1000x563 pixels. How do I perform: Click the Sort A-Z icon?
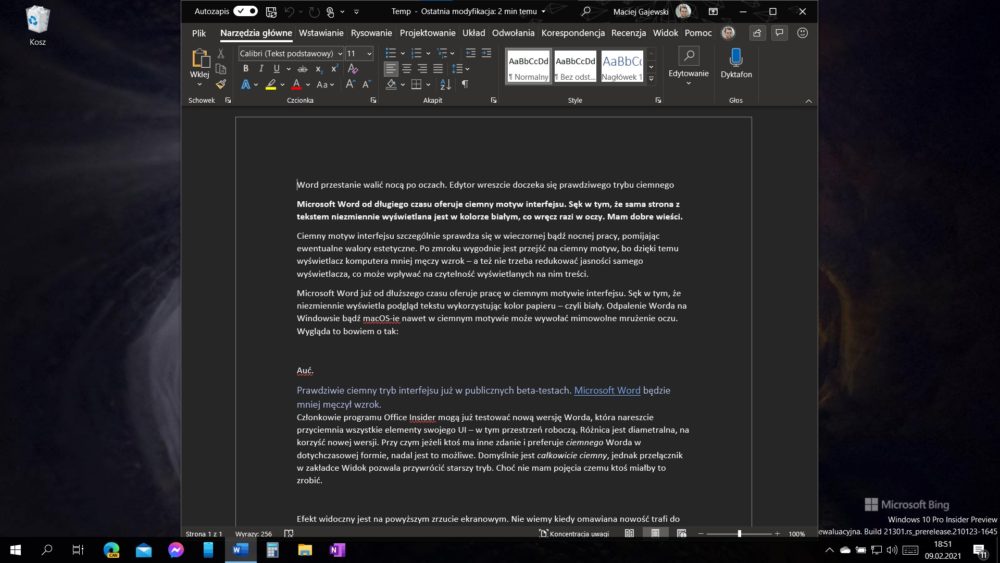pyautogui.click(x=445, y=84)
